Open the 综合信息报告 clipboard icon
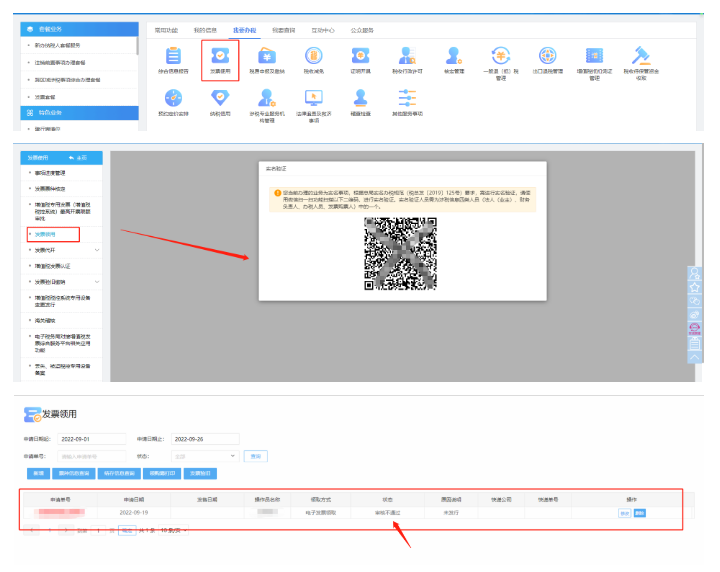Viewport: 720px width, 572px height. (x=173, y=56)
